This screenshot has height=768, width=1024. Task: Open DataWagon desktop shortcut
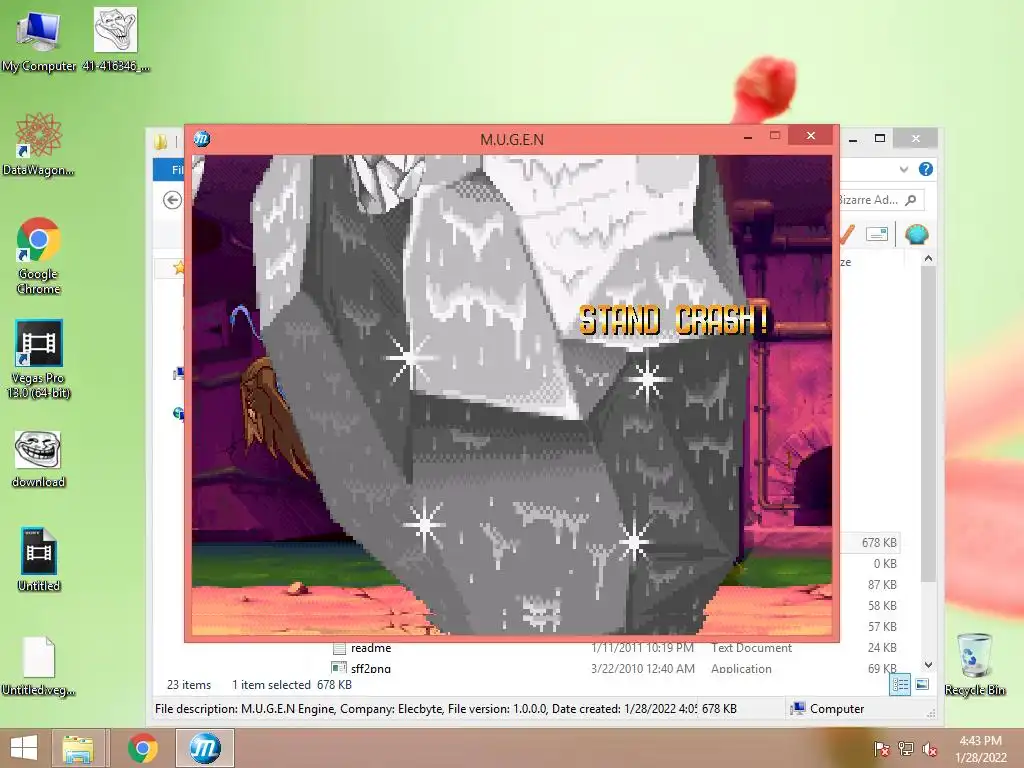[38, 144]
